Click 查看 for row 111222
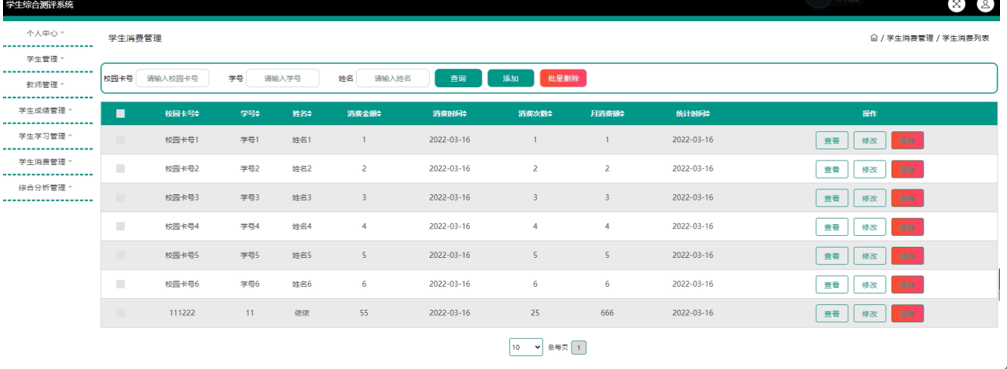Viewport: 1007px width, 369px height. tap(832, 313)
